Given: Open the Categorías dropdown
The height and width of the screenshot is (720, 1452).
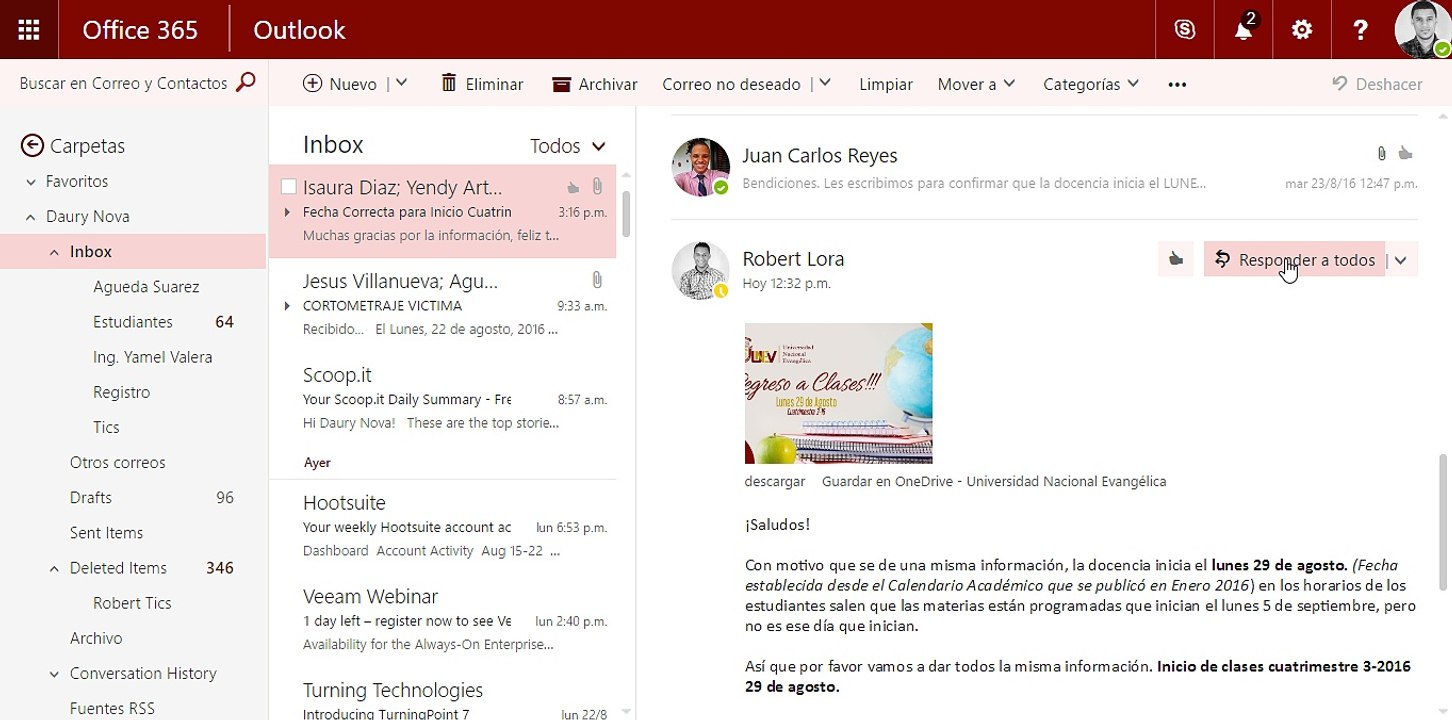Looking at the screenshot, I should pos(1091,84).
